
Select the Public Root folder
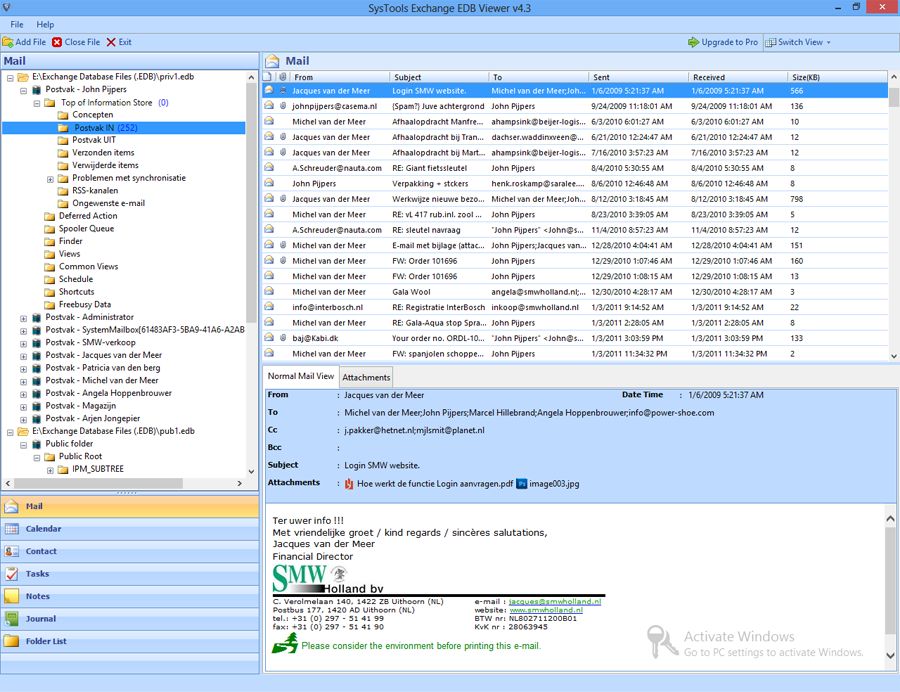(x=80, y=456)
